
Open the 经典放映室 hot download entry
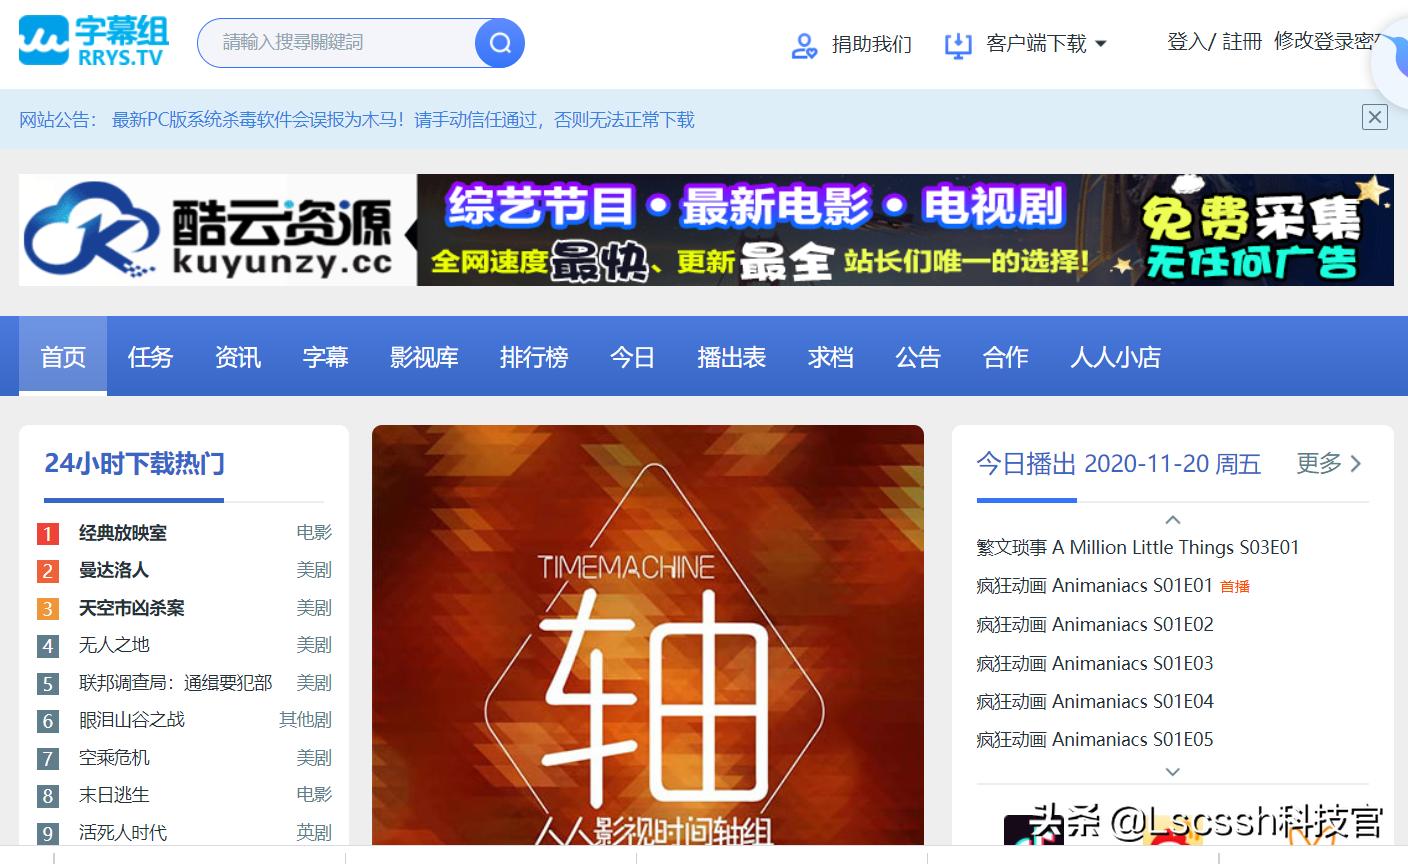pos(123,533)
